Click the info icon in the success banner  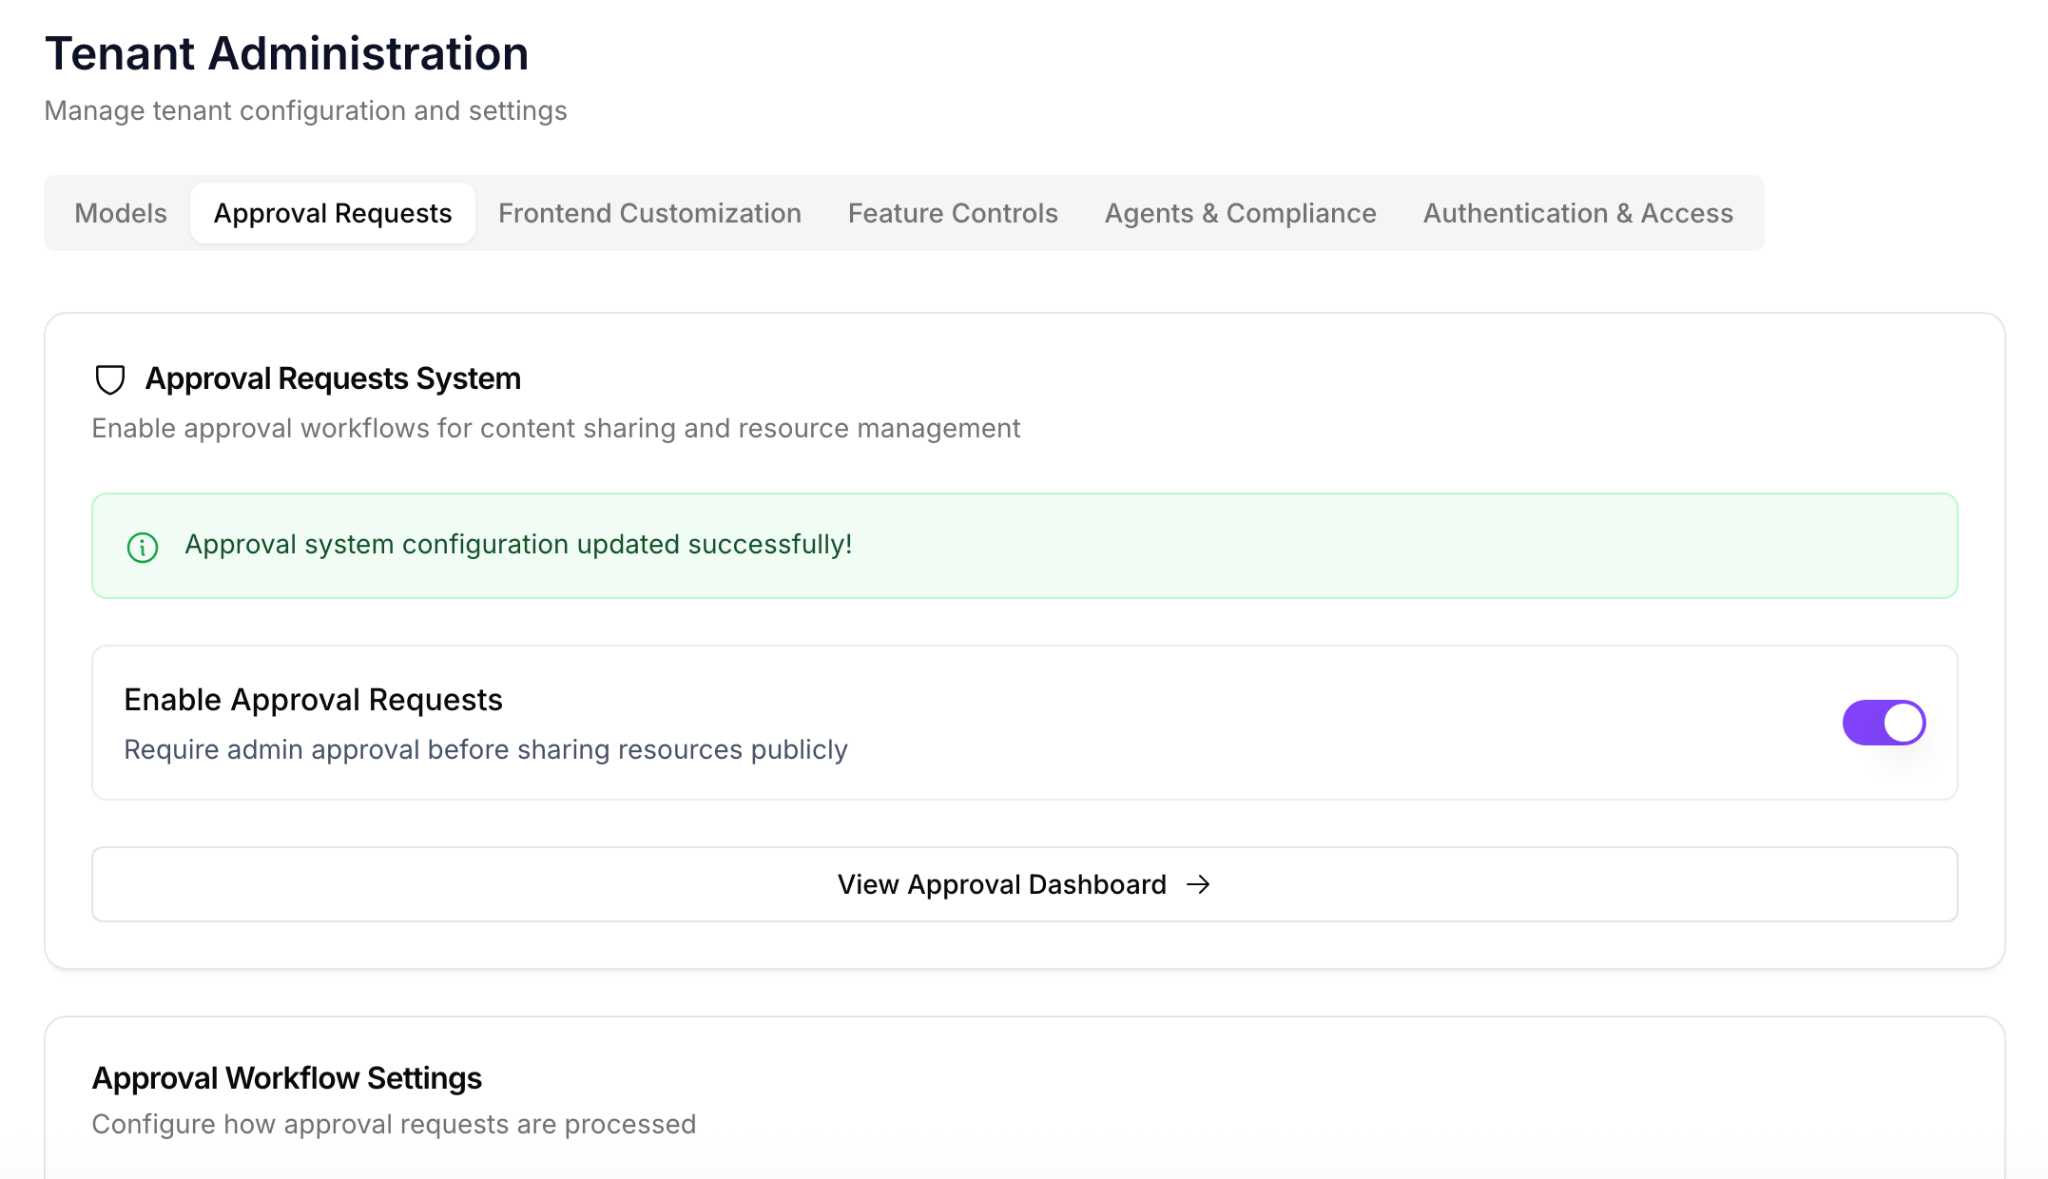pos(142,547)
